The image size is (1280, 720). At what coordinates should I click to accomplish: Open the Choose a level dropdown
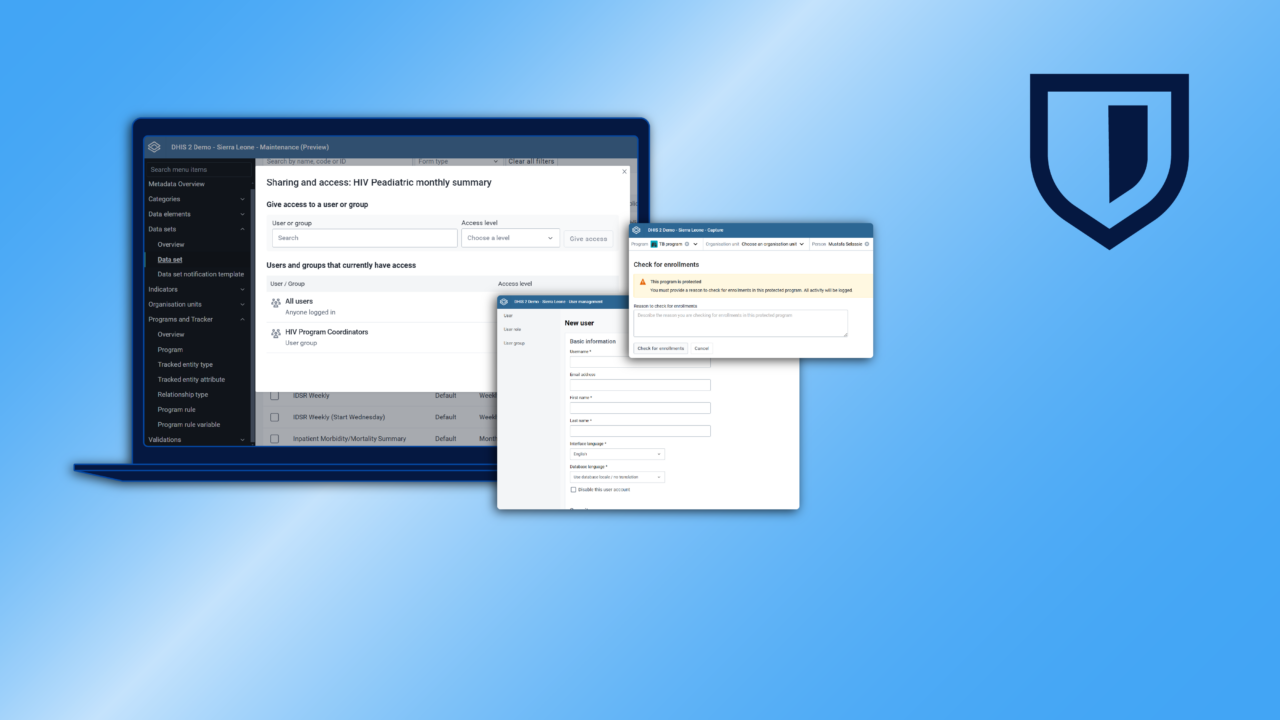coord(510,238)
